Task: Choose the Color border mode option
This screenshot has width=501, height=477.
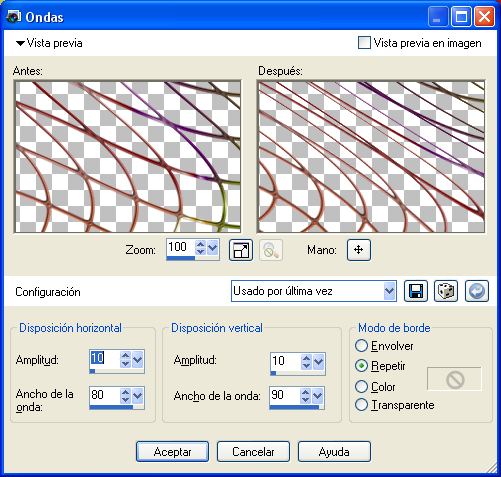Action: coord(361,387)
